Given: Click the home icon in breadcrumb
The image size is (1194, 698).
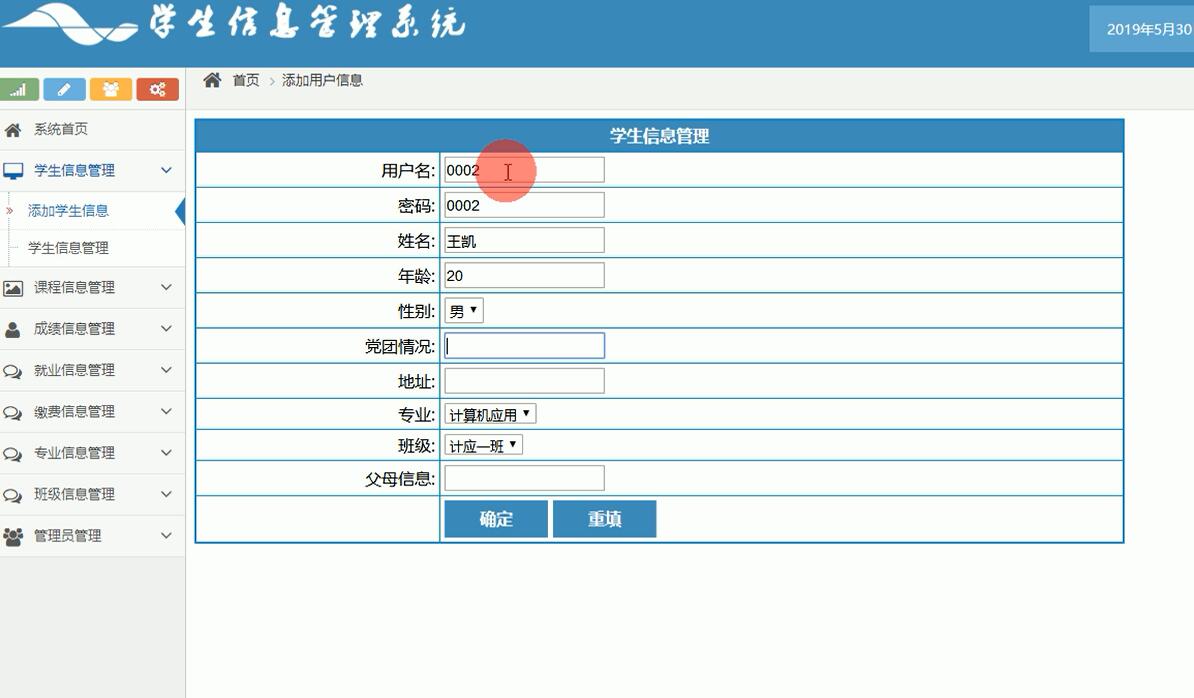Looking at the screenshot, I should click(212, 80).
